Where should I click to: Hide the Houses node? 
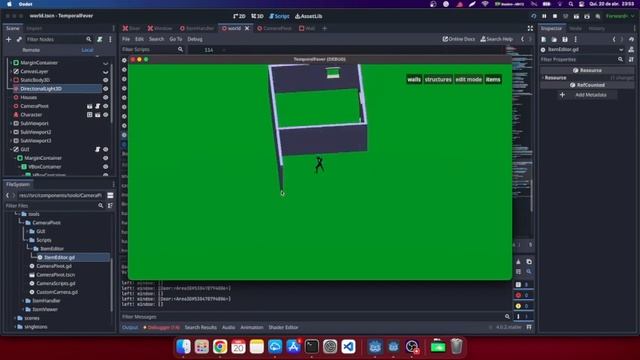[x=105, y=98]
